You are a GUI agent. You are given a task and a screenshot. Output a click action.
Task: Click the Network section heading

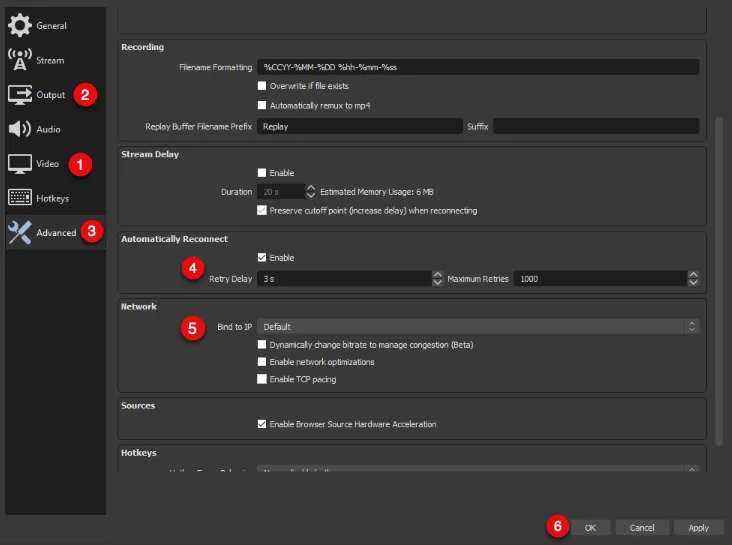click(139, 307)
